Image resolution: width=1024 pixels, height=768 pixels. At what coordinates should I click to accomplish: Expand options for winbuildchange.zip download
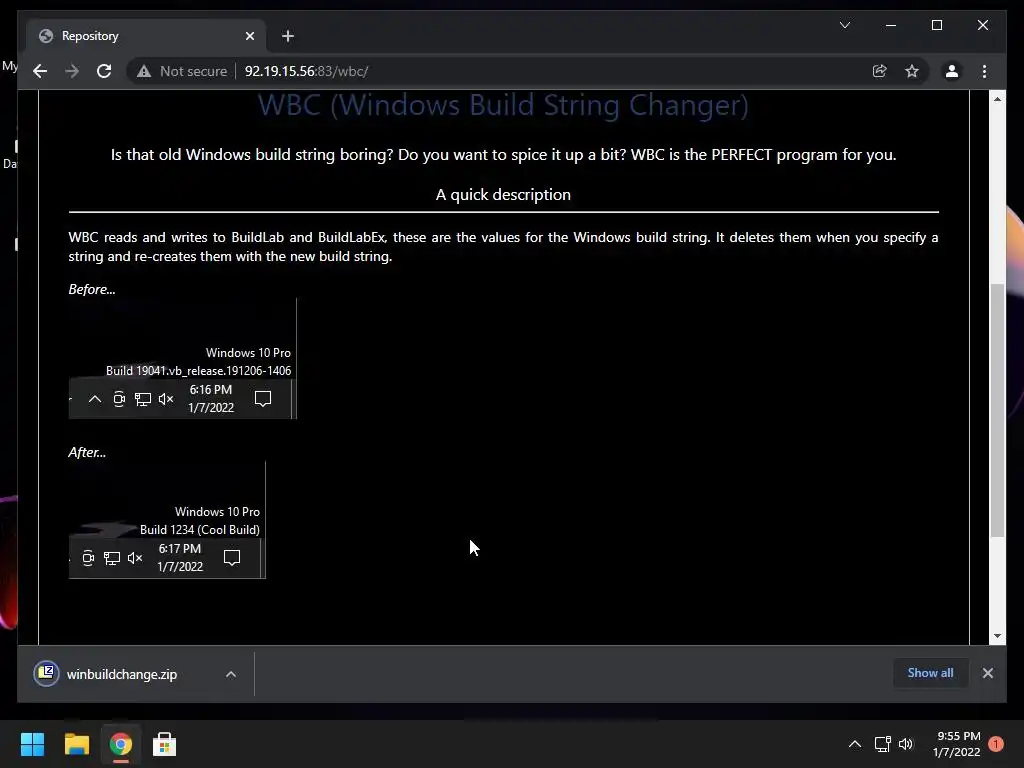click(x=231, y=674)
